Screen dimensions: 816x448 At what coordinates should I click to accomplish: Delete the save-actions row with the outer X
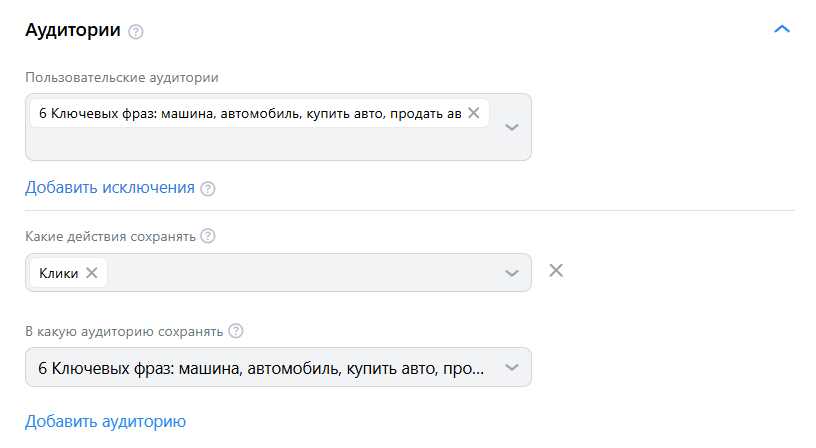pos(557,270)
